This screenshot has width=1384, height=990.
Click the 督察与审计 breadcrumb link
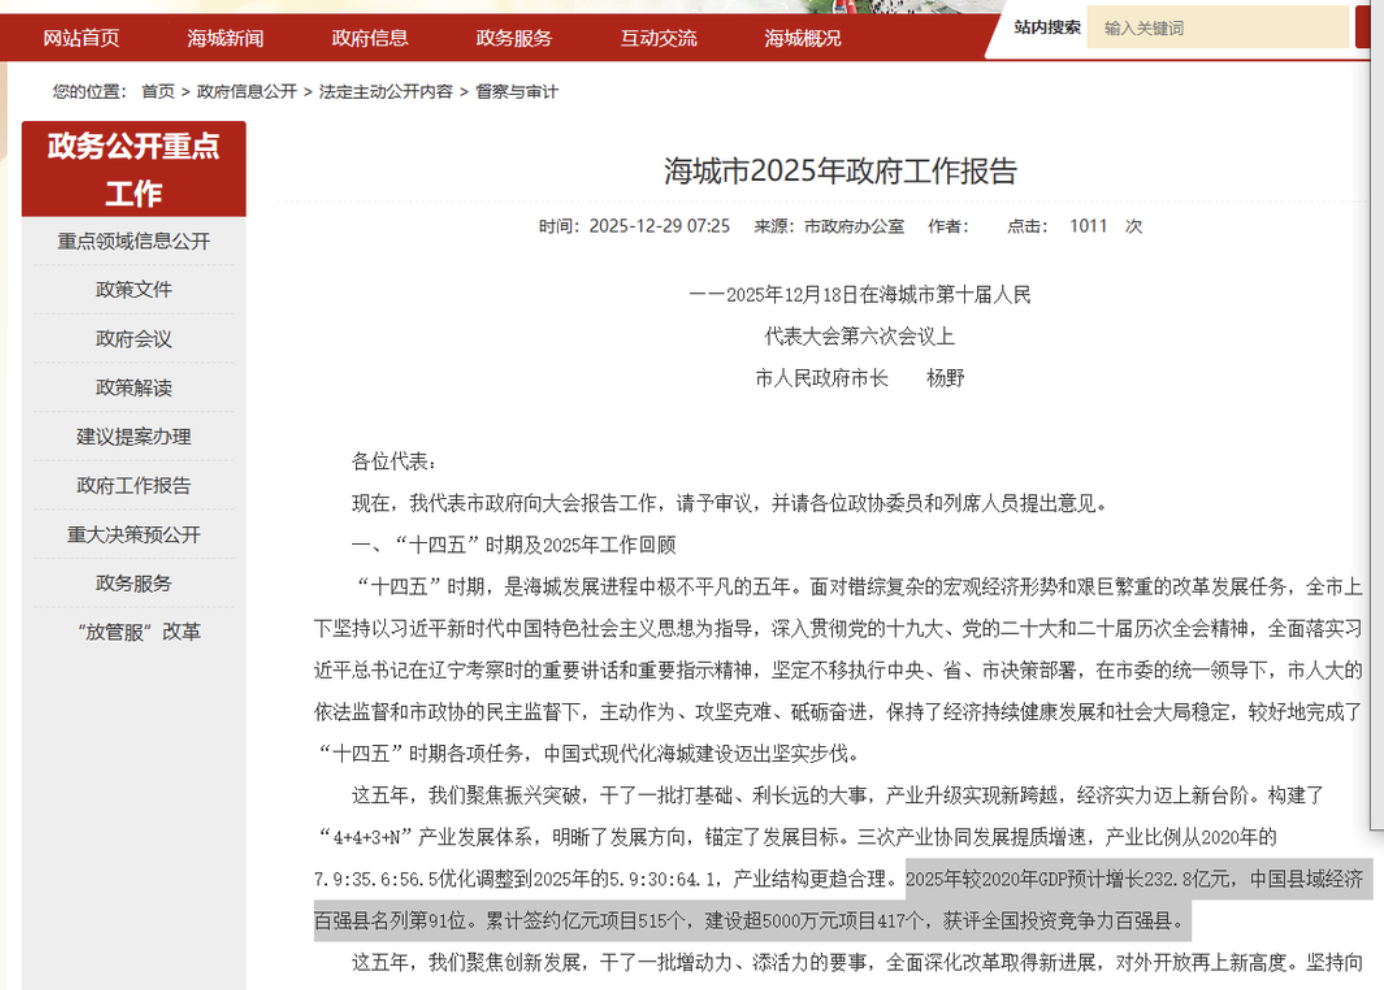point(516,91)
